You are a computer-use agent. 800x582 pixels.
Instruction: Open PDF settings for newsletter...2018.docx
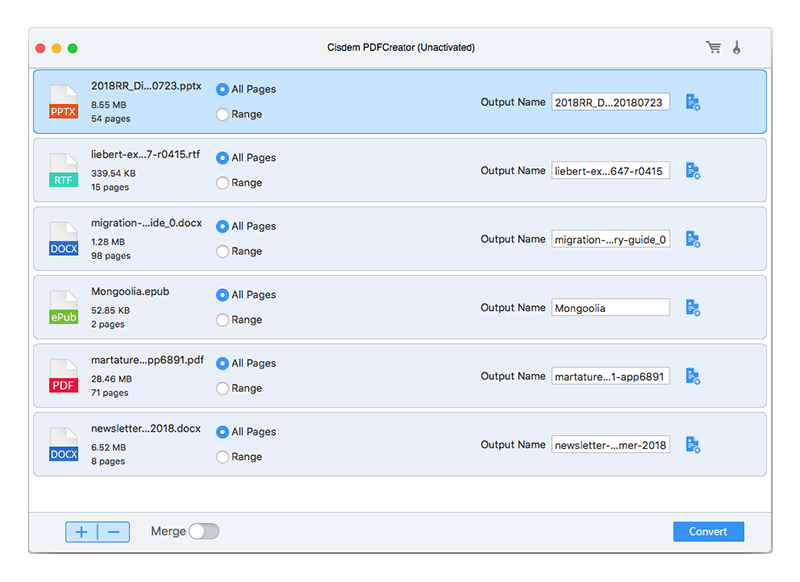point(693,445)
